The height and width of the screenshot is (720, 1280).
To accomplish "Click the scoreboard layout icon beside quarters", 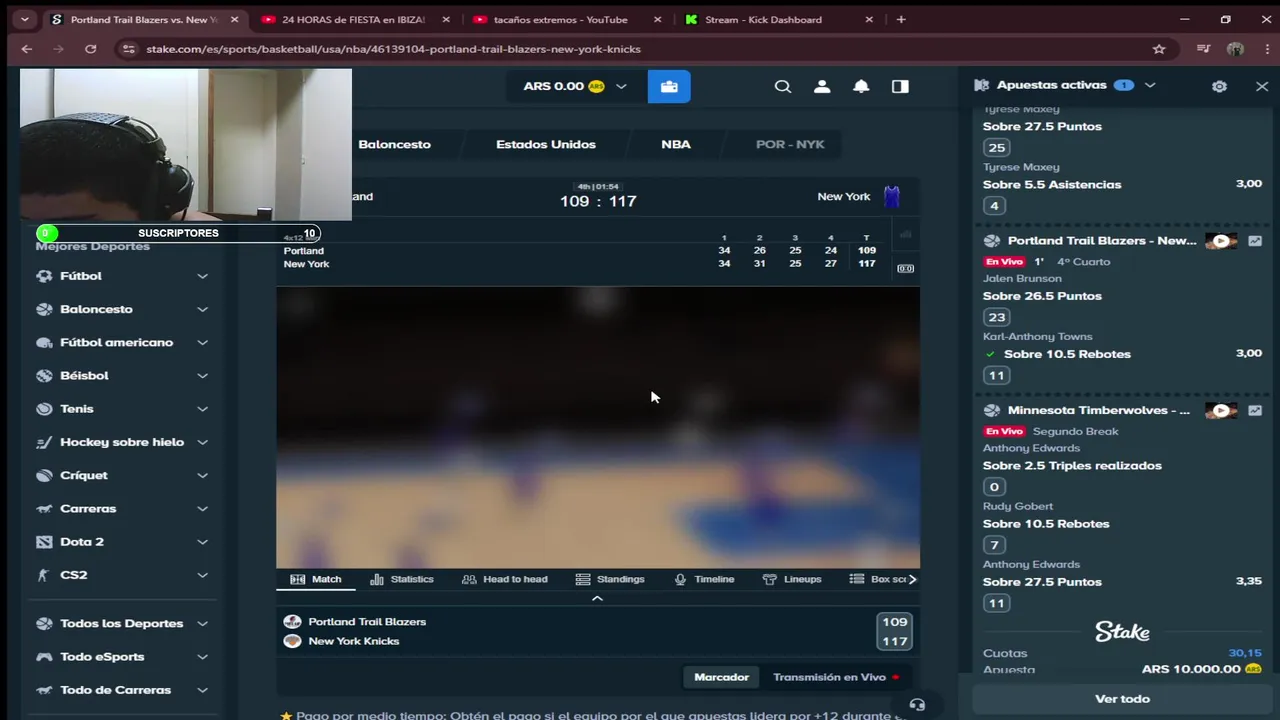I will tap(905, 269).
